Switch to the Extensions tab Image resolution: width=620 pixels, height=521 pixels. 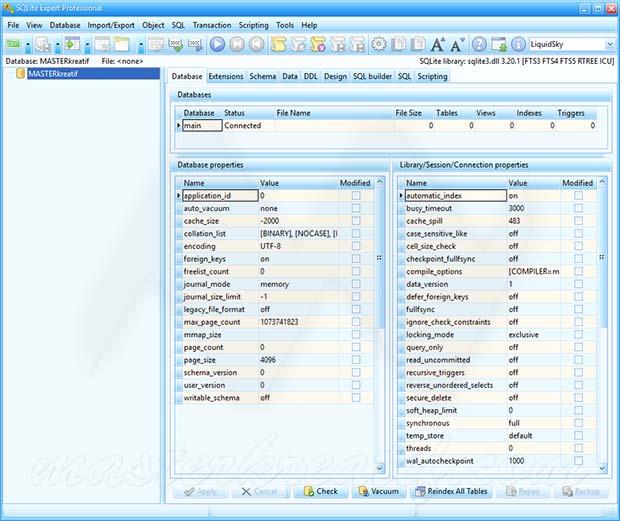[226, 76]
